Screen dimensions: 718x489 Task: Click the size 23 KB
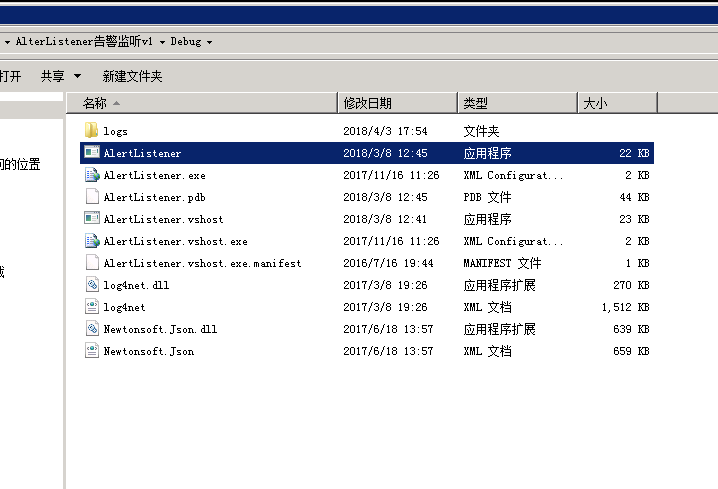pos(635,219)
